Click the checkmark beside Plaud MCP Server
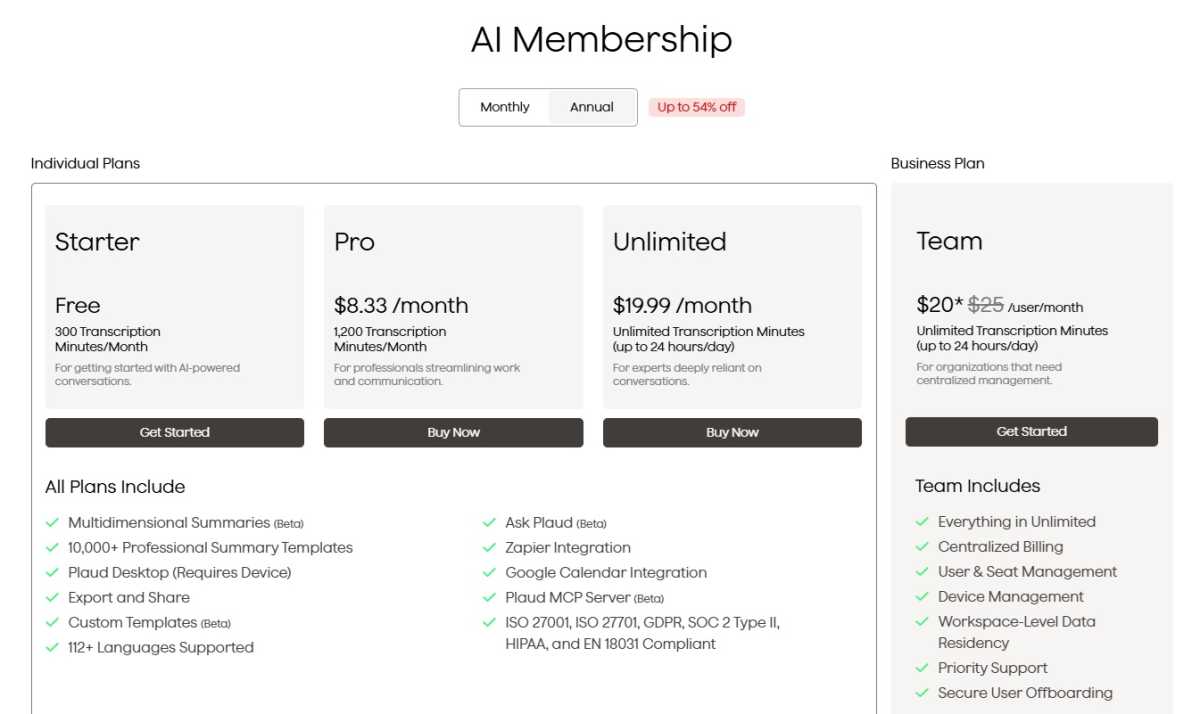 [x=489, y=597]
